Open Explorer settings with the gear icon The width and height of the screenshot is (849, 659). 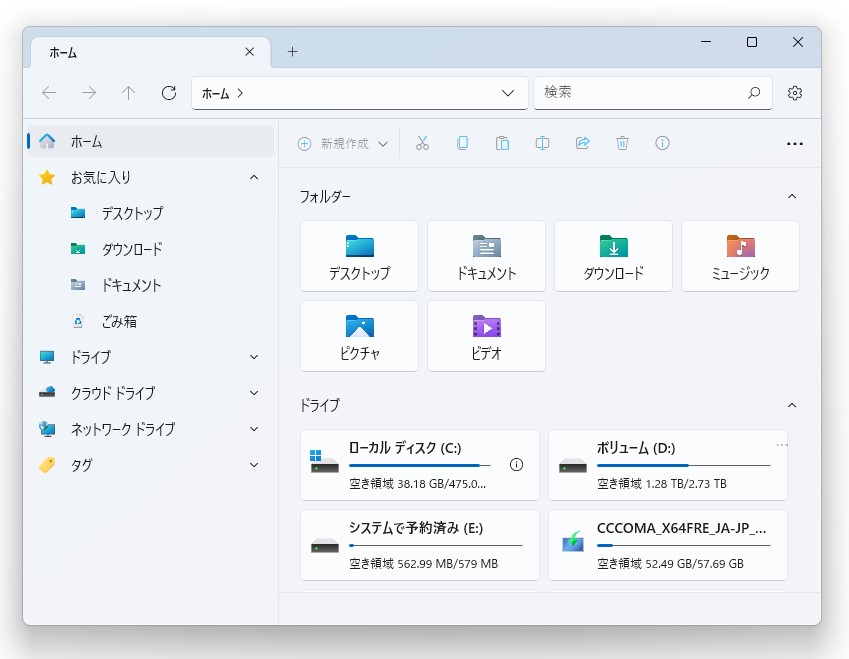click(x=794, y=92)
